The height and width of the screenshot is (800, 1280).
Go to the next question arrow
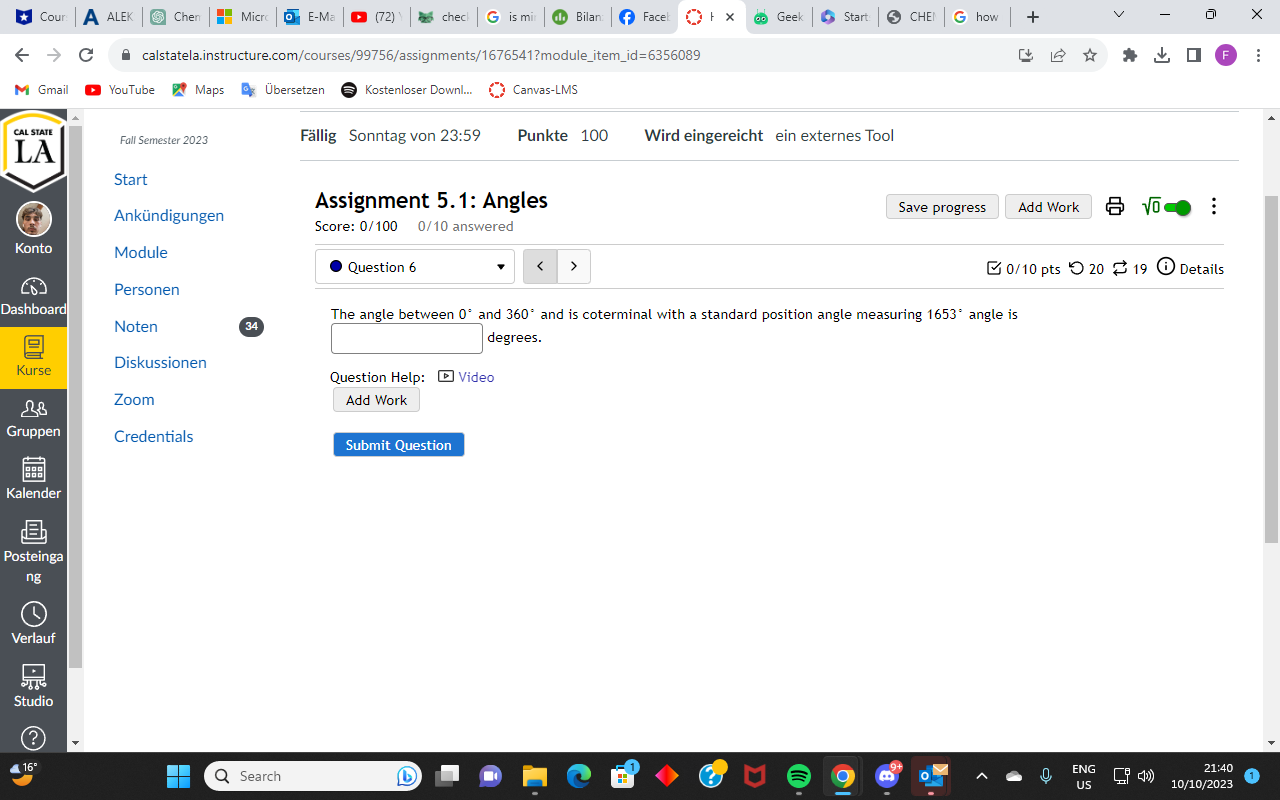574,267
